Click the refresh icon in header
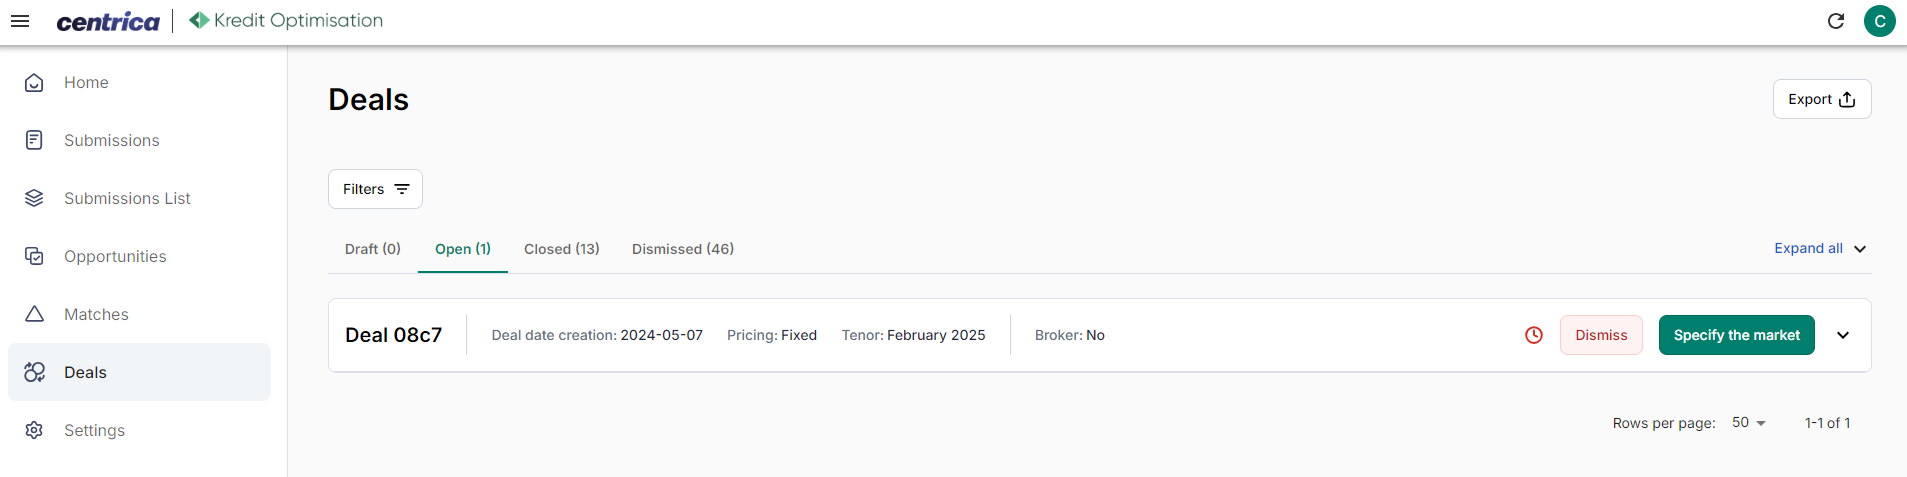Viewport: 1907px width, 477px height. pyautogui.click(x=1836, y=21)
